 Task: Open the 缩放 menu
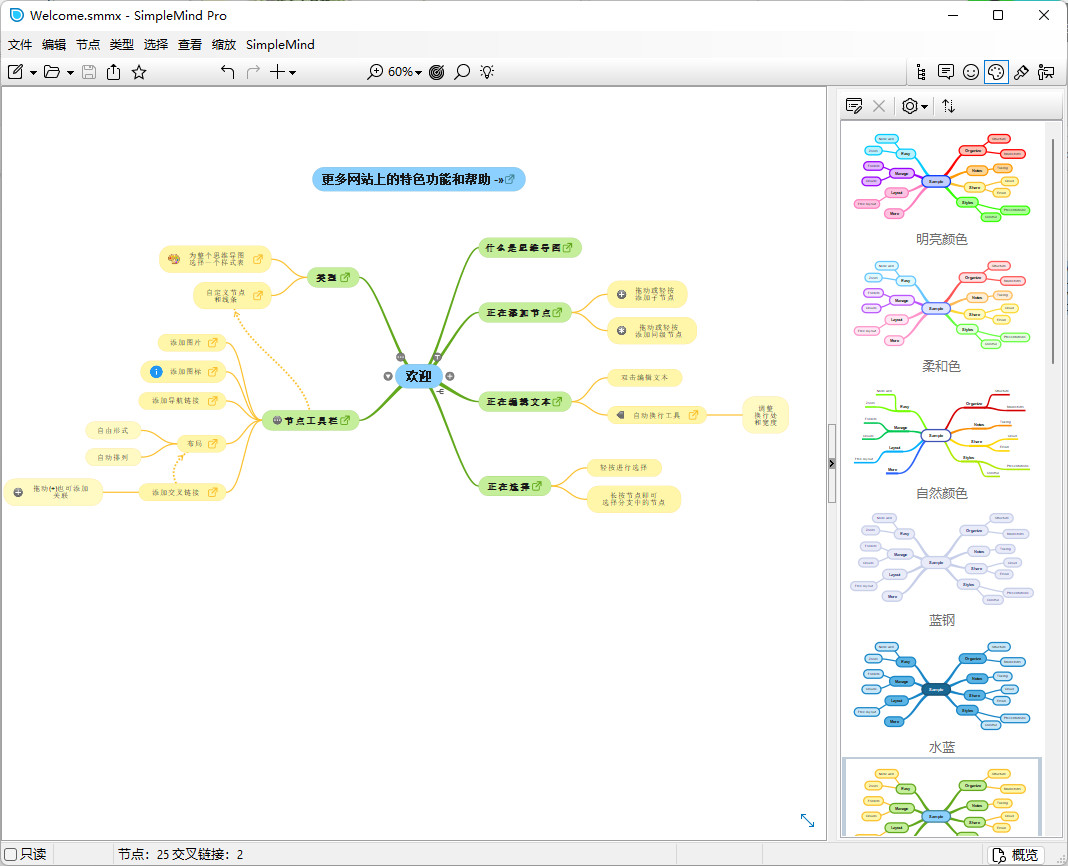pos(224,44)
